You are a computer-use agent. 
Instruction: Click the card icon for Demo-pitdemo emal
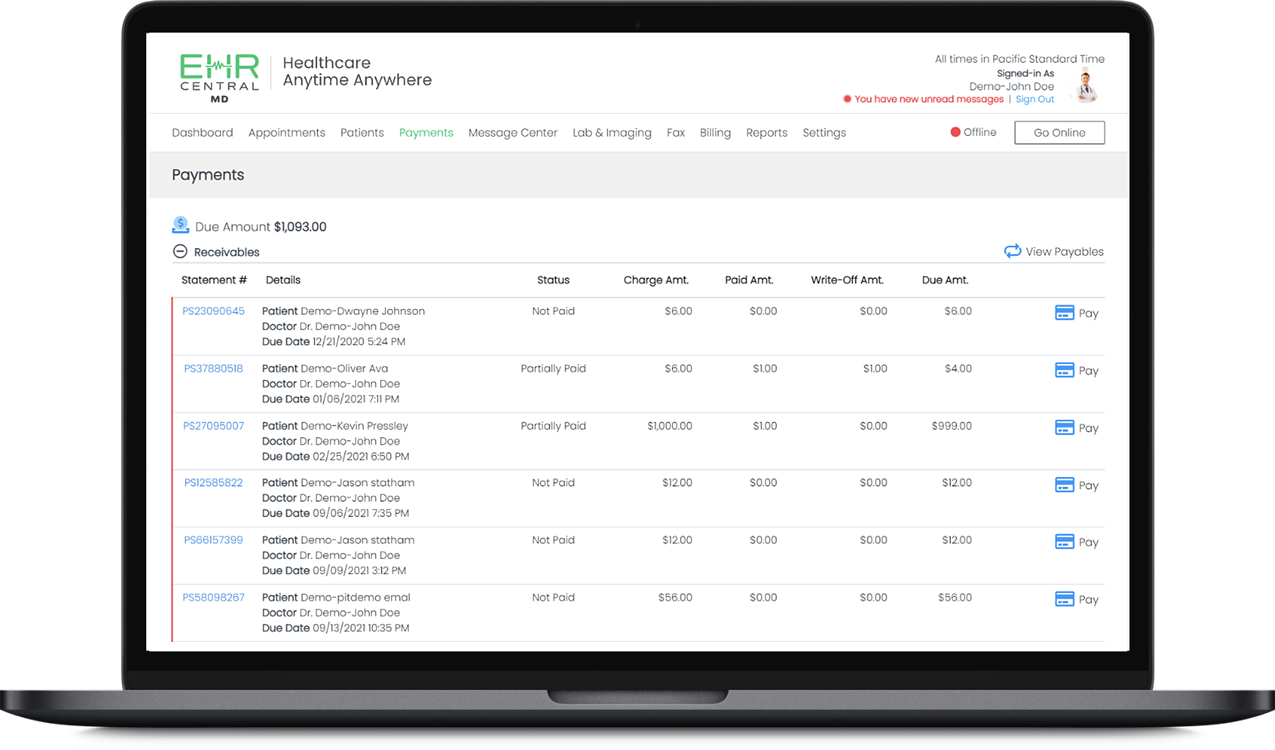tap(1064, 599)
